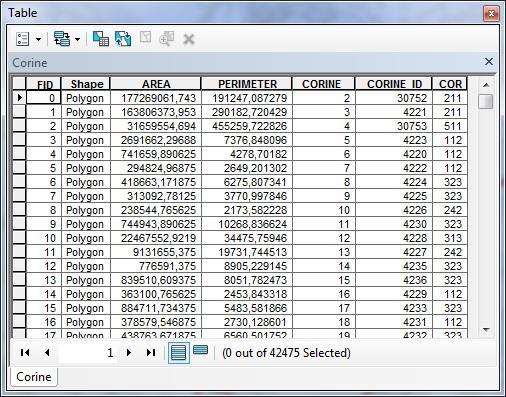The width and height of the screenshot is (506, 397).
Task: Click the Polygon cell in FID 8 row
Action: [86, 210]
